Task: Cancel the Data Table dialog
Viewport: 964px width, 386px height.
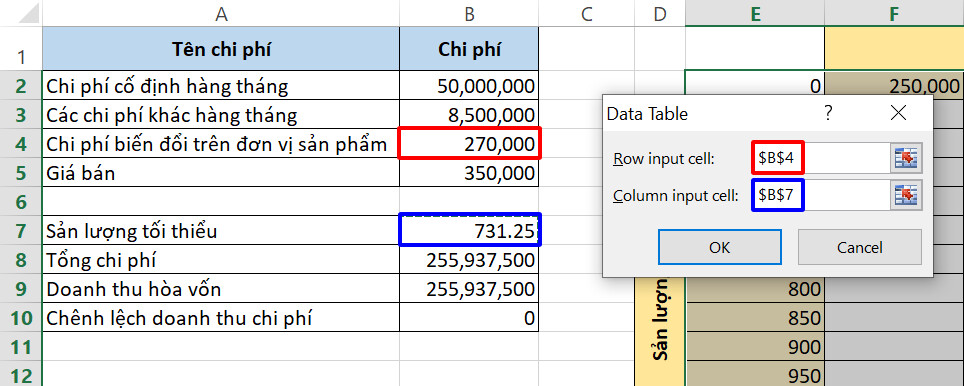Action: tap(859, 247)
